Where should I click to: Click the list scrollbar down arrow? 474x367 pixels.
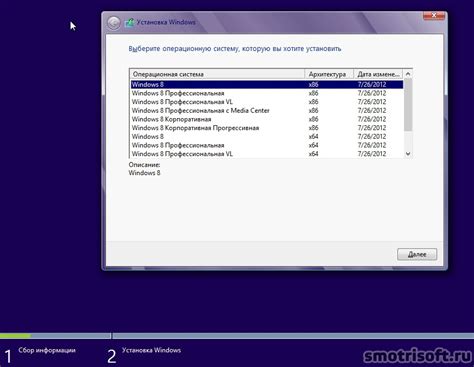point(408,154)
